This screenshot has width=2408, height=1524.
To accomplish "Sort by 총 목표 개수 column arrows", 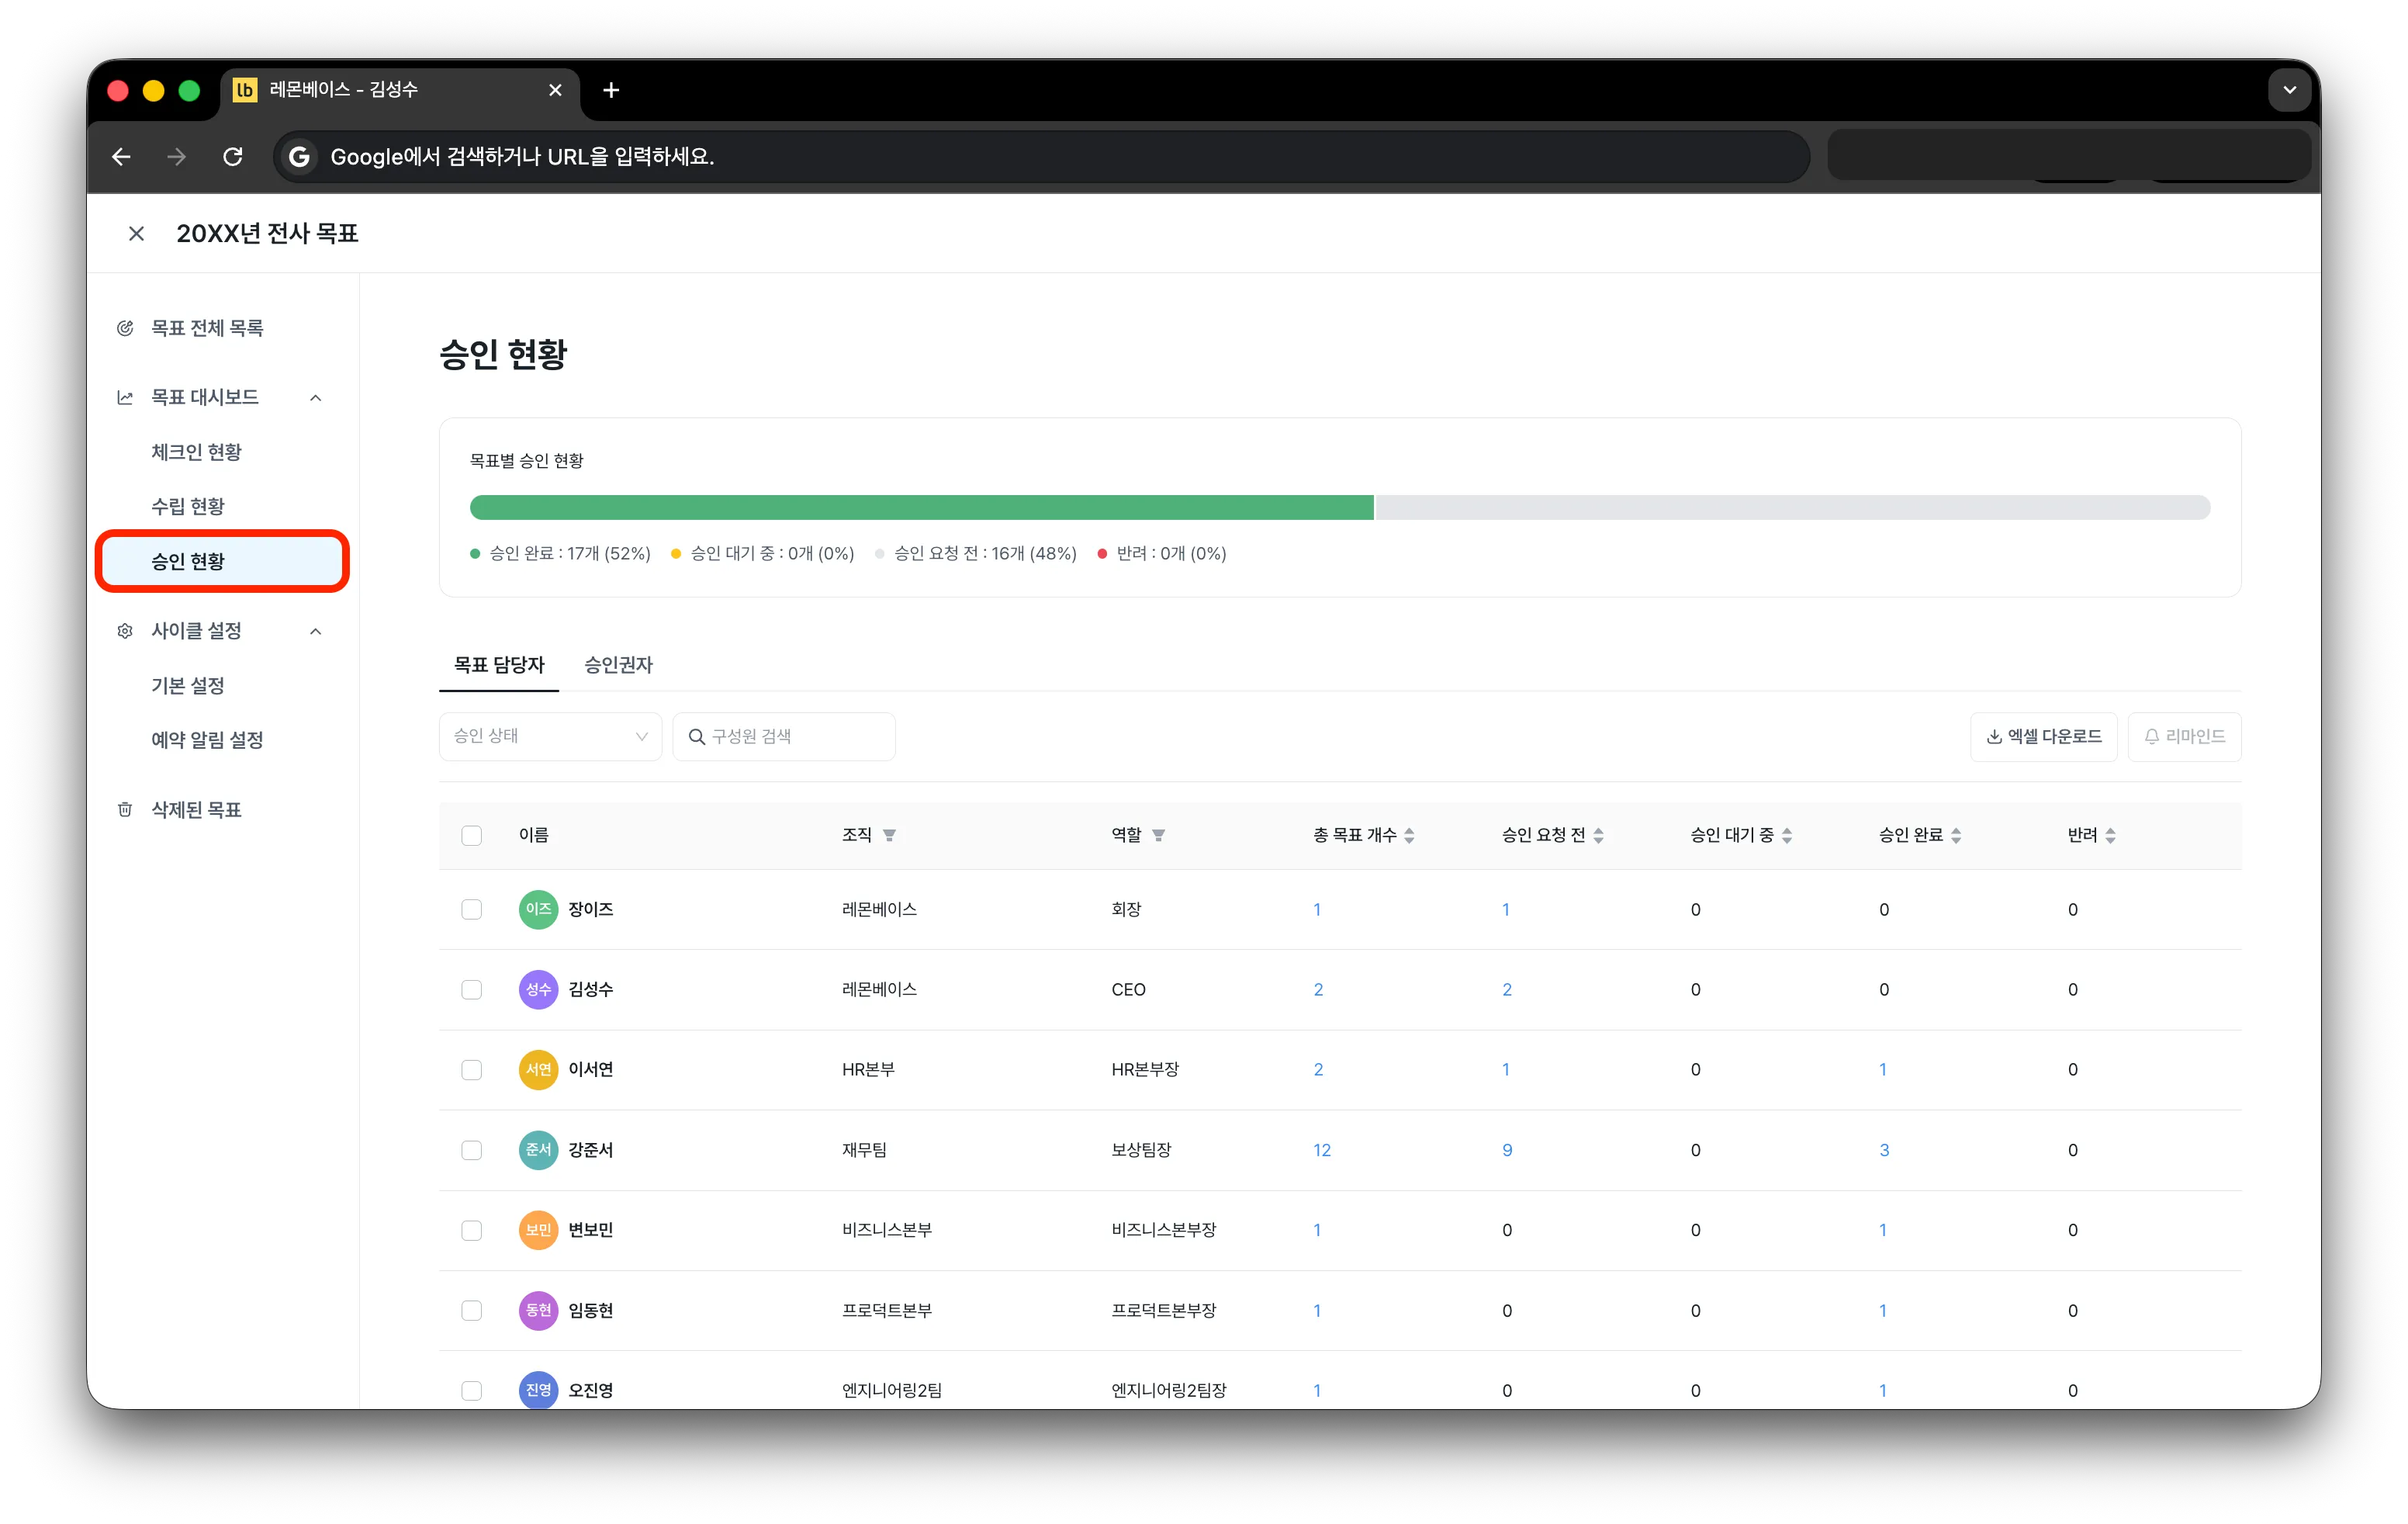I will point(1409,835).
